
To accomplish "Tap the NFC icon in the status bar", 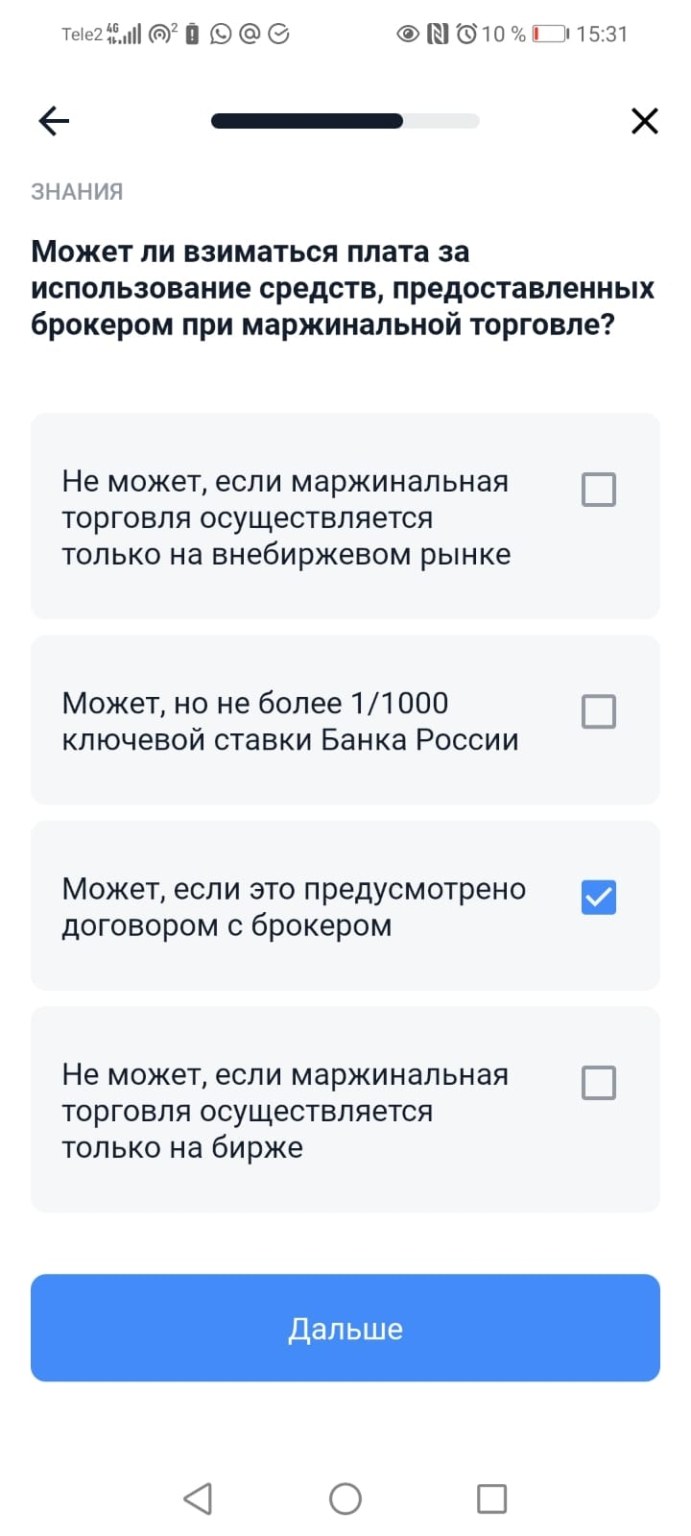I will pos(437,33).
